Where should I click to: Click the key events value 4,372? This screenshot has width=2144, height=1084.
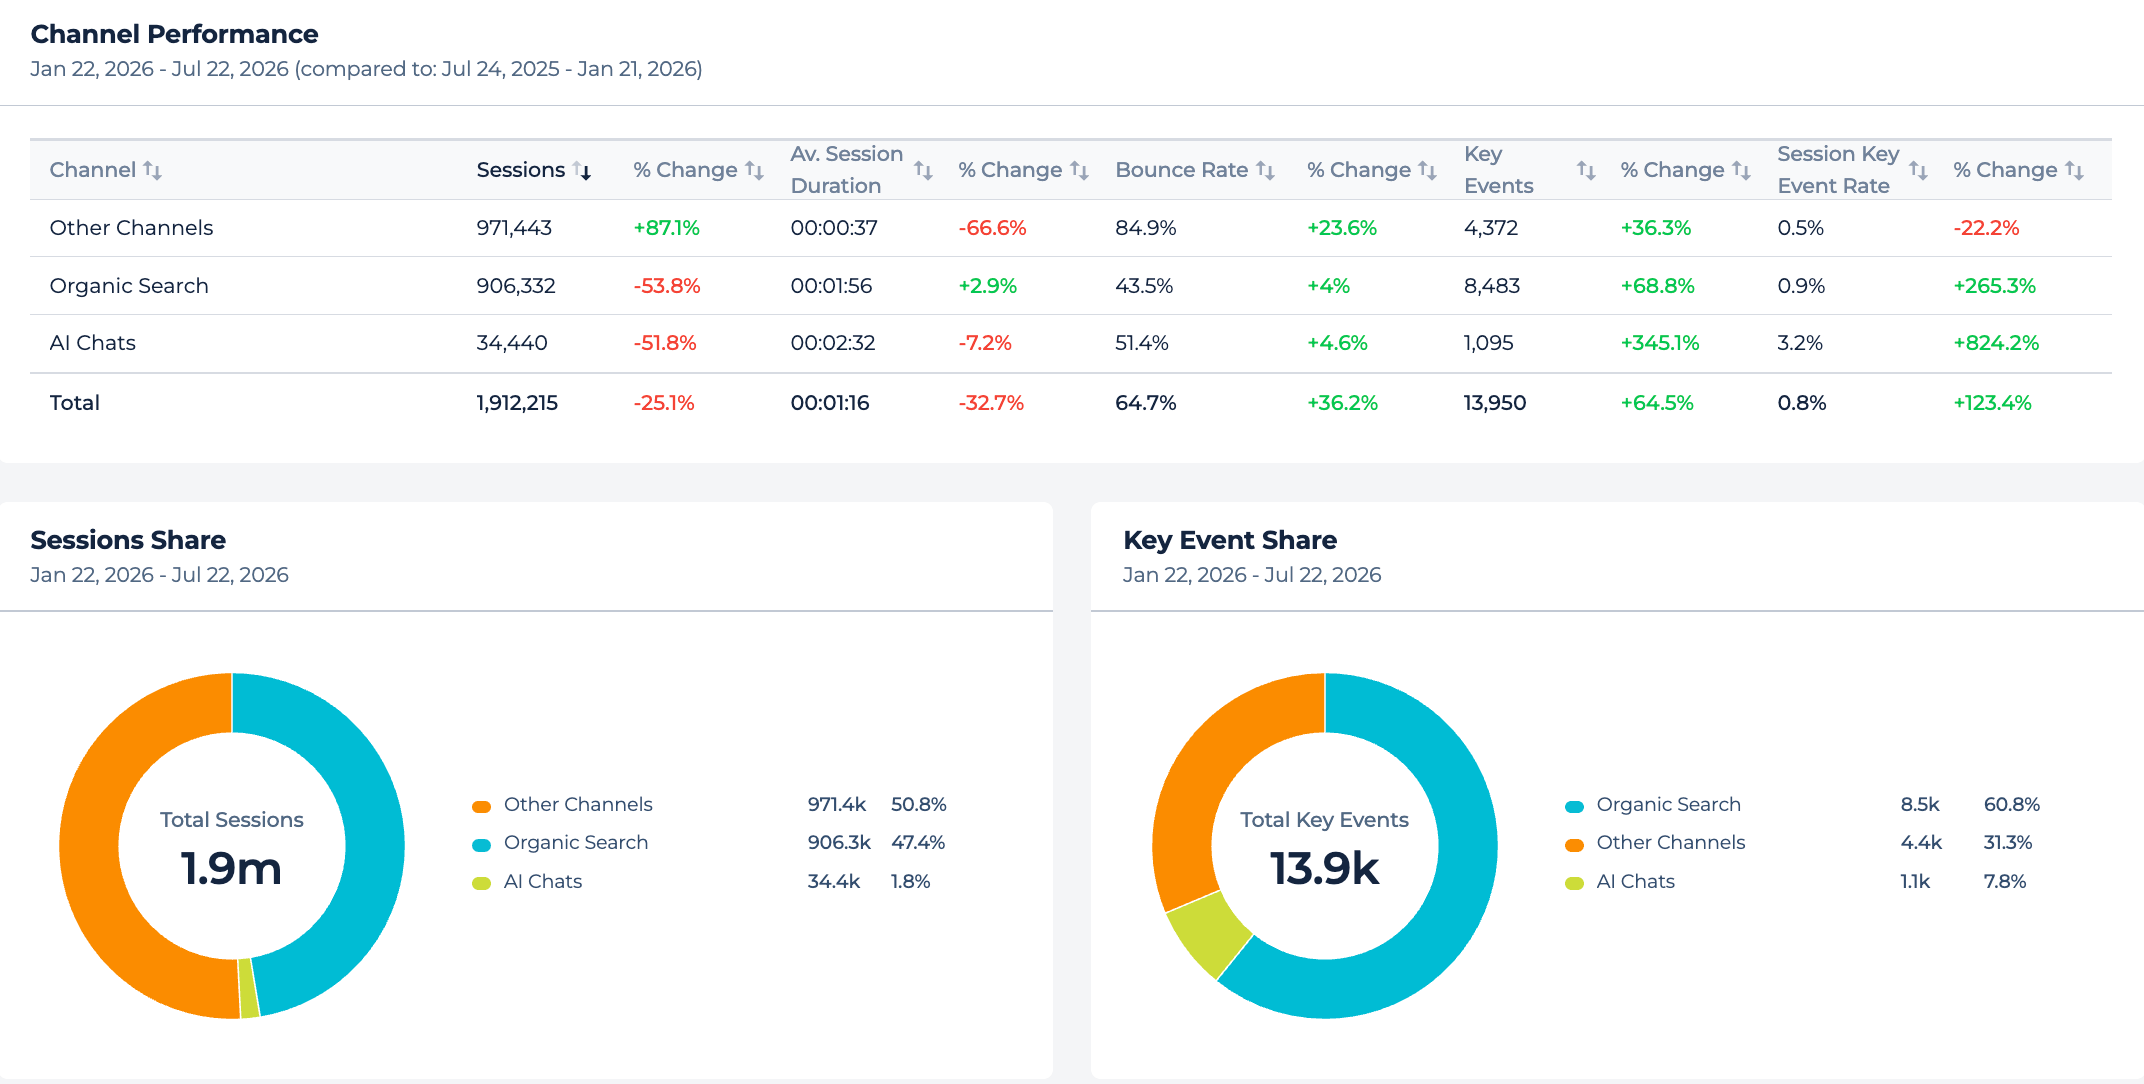tap(1491, 228)
